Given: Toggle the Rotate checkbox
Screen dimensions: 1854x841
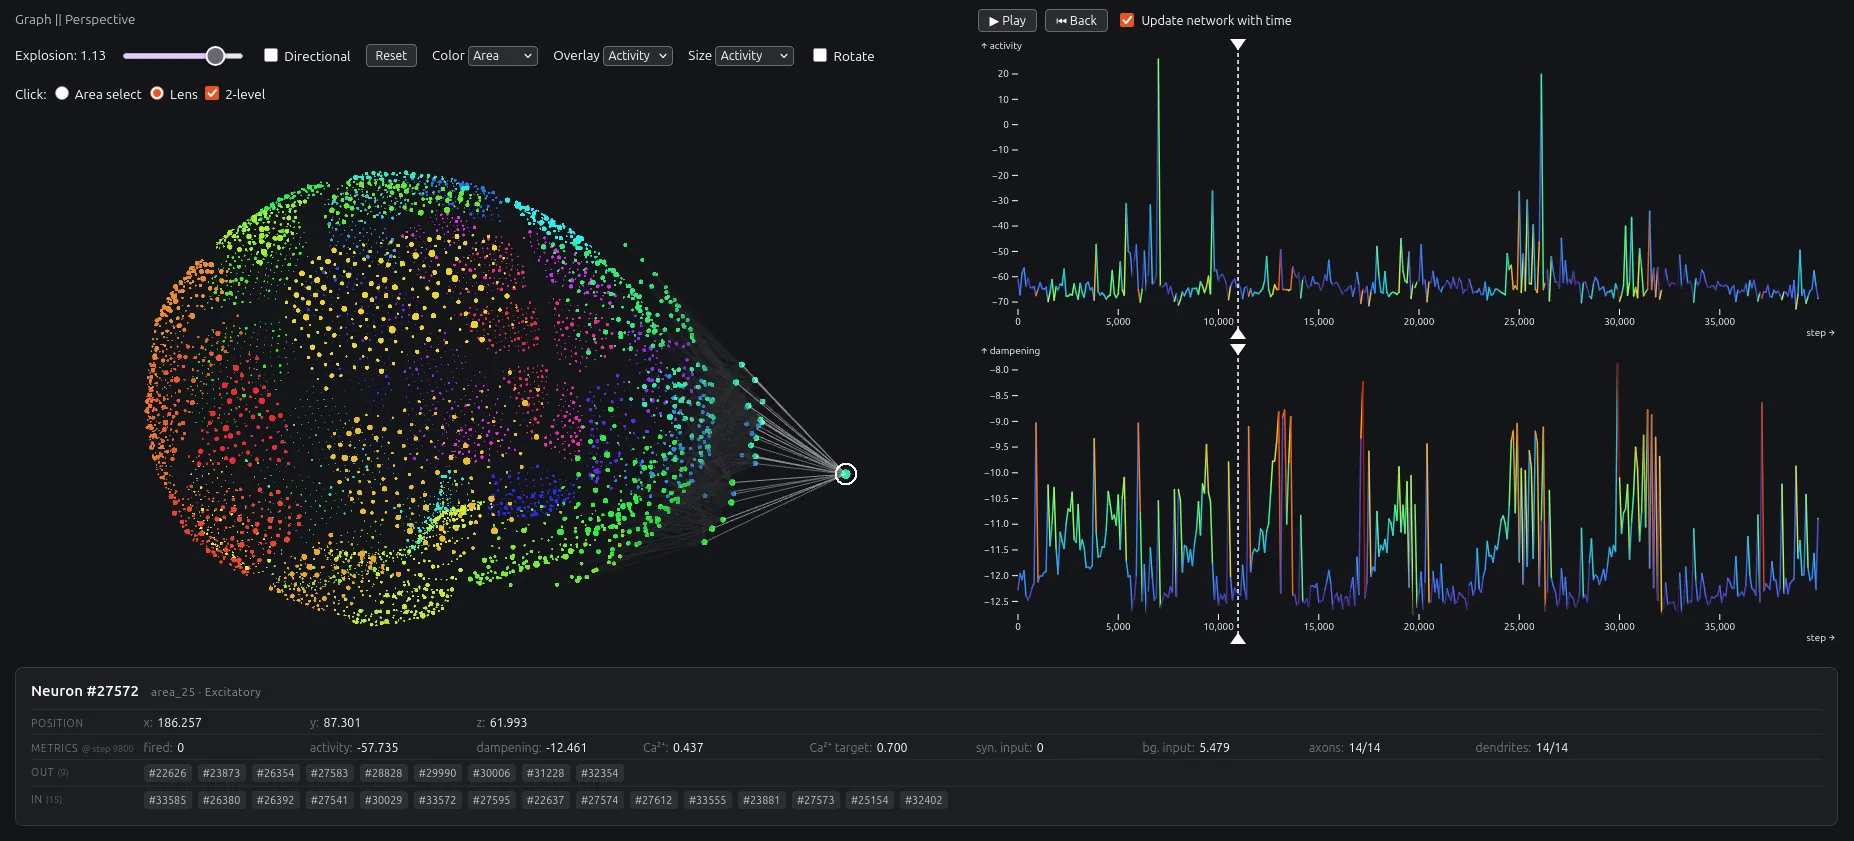Looking at the screenshot, I should (x=820, y=55).
